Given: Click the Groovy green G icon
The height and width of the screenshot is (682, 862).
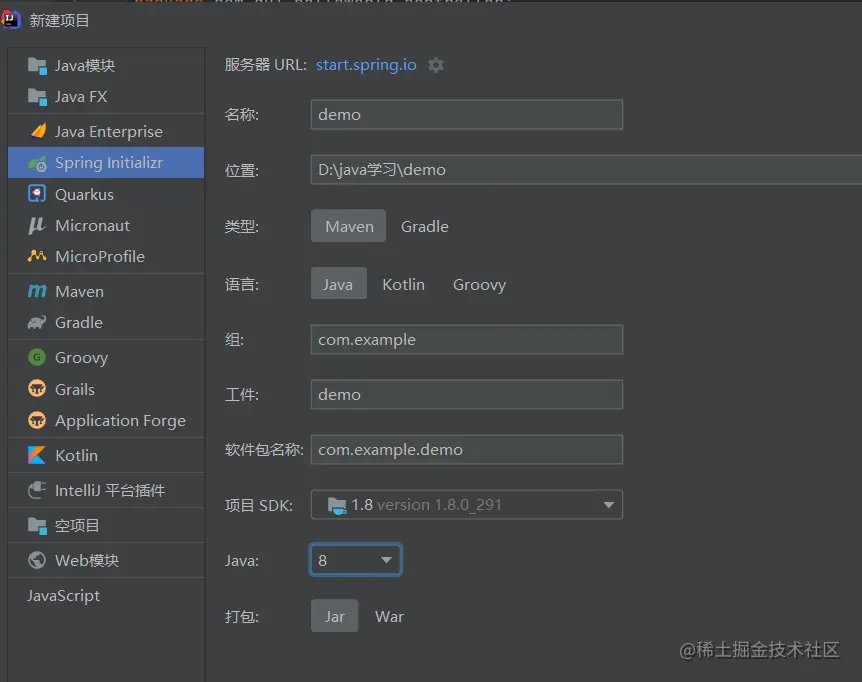Looking at the screenshot, I should [x=37, y=357].
